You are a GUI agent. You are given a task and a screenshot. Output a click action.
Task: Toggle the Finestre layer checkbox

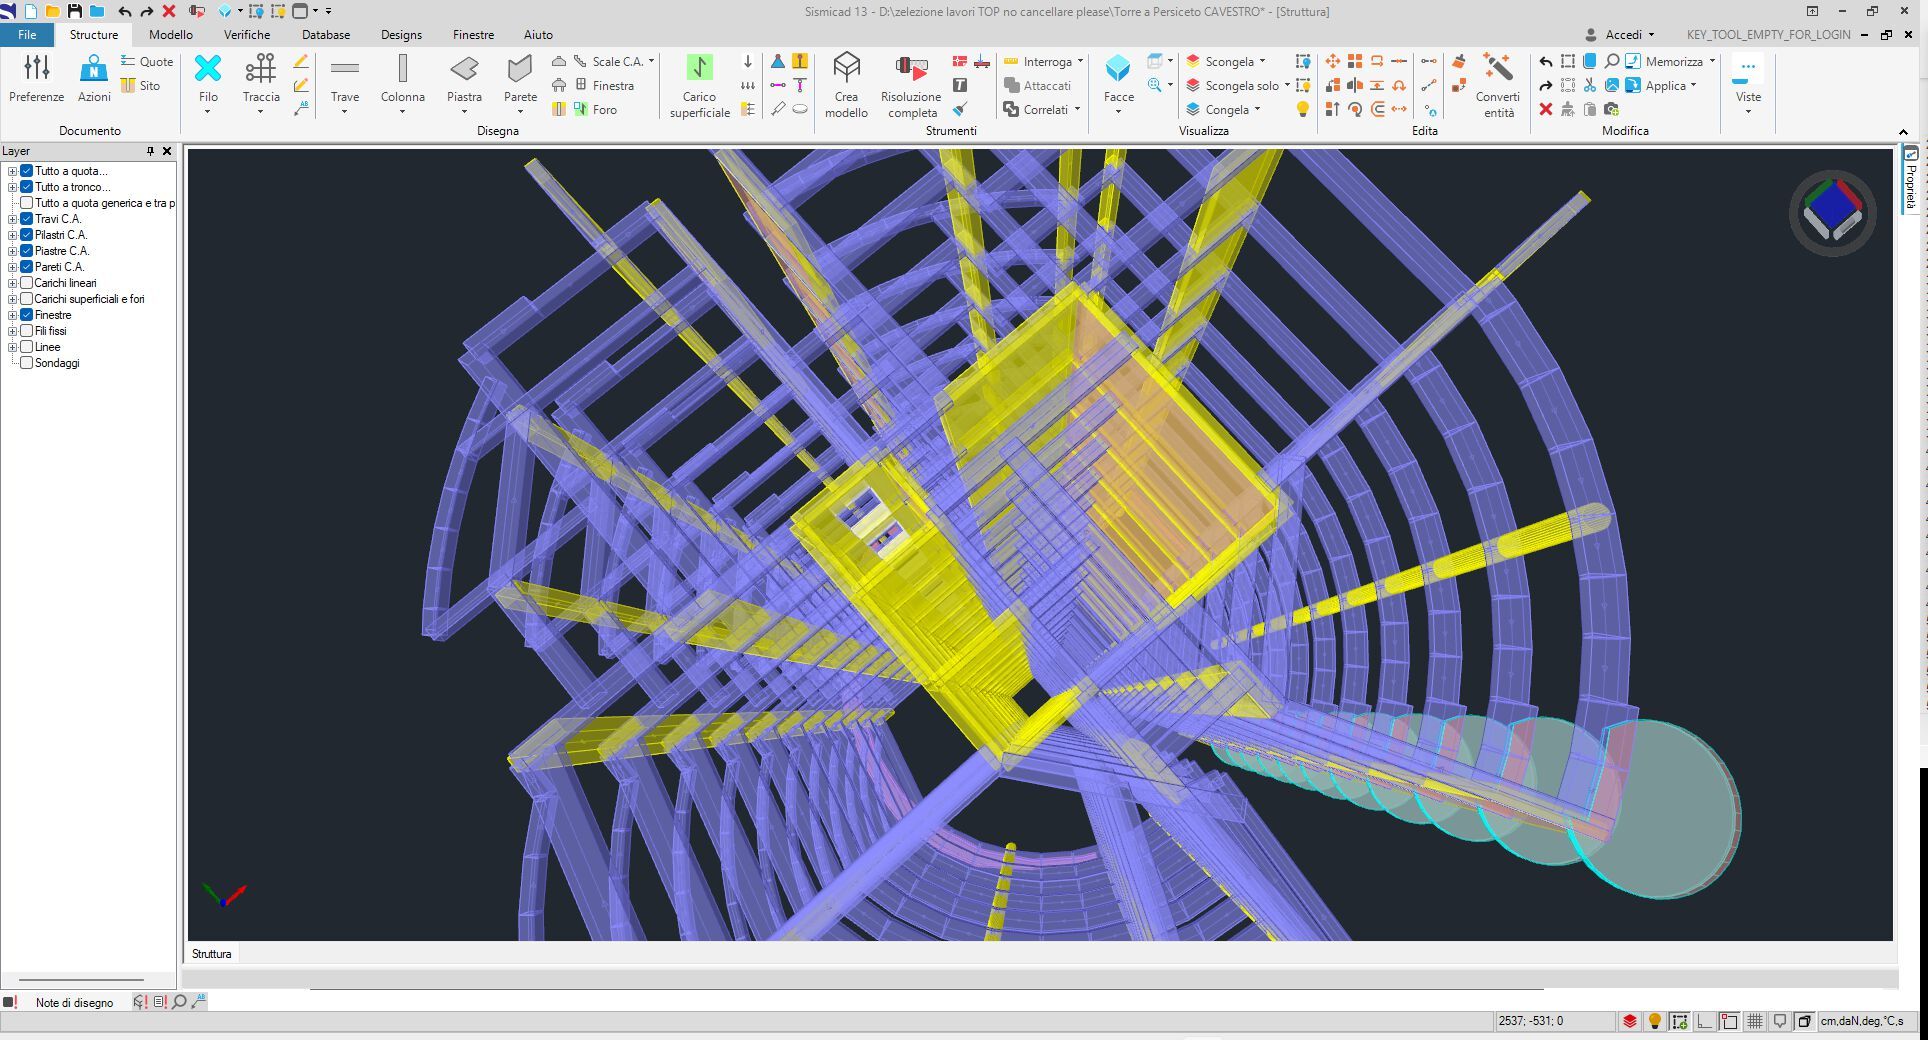(x=27, y=315)
